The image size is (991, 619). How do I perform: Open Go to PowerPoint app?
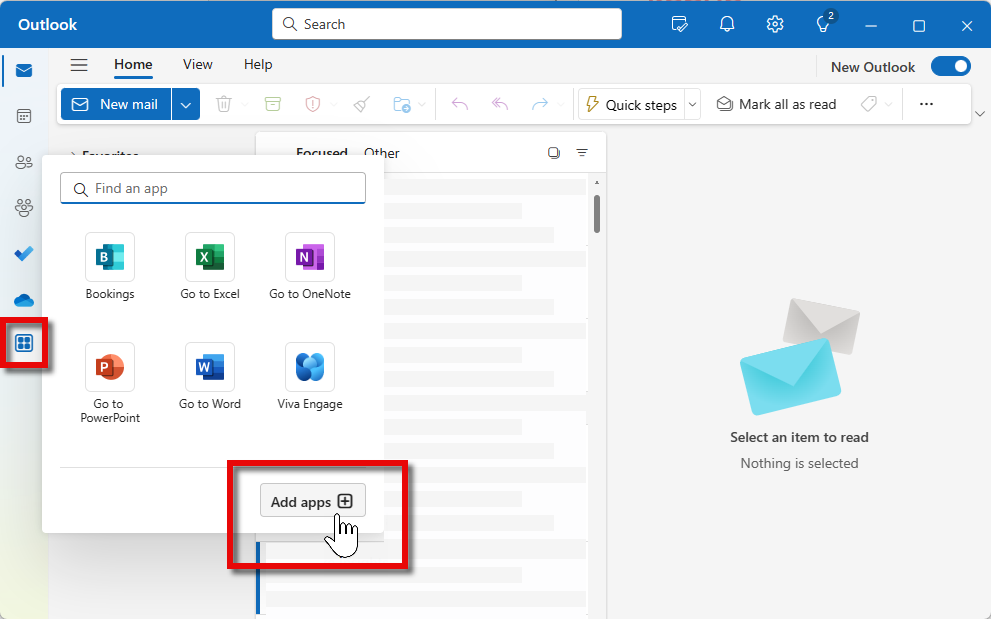[110, 368]
